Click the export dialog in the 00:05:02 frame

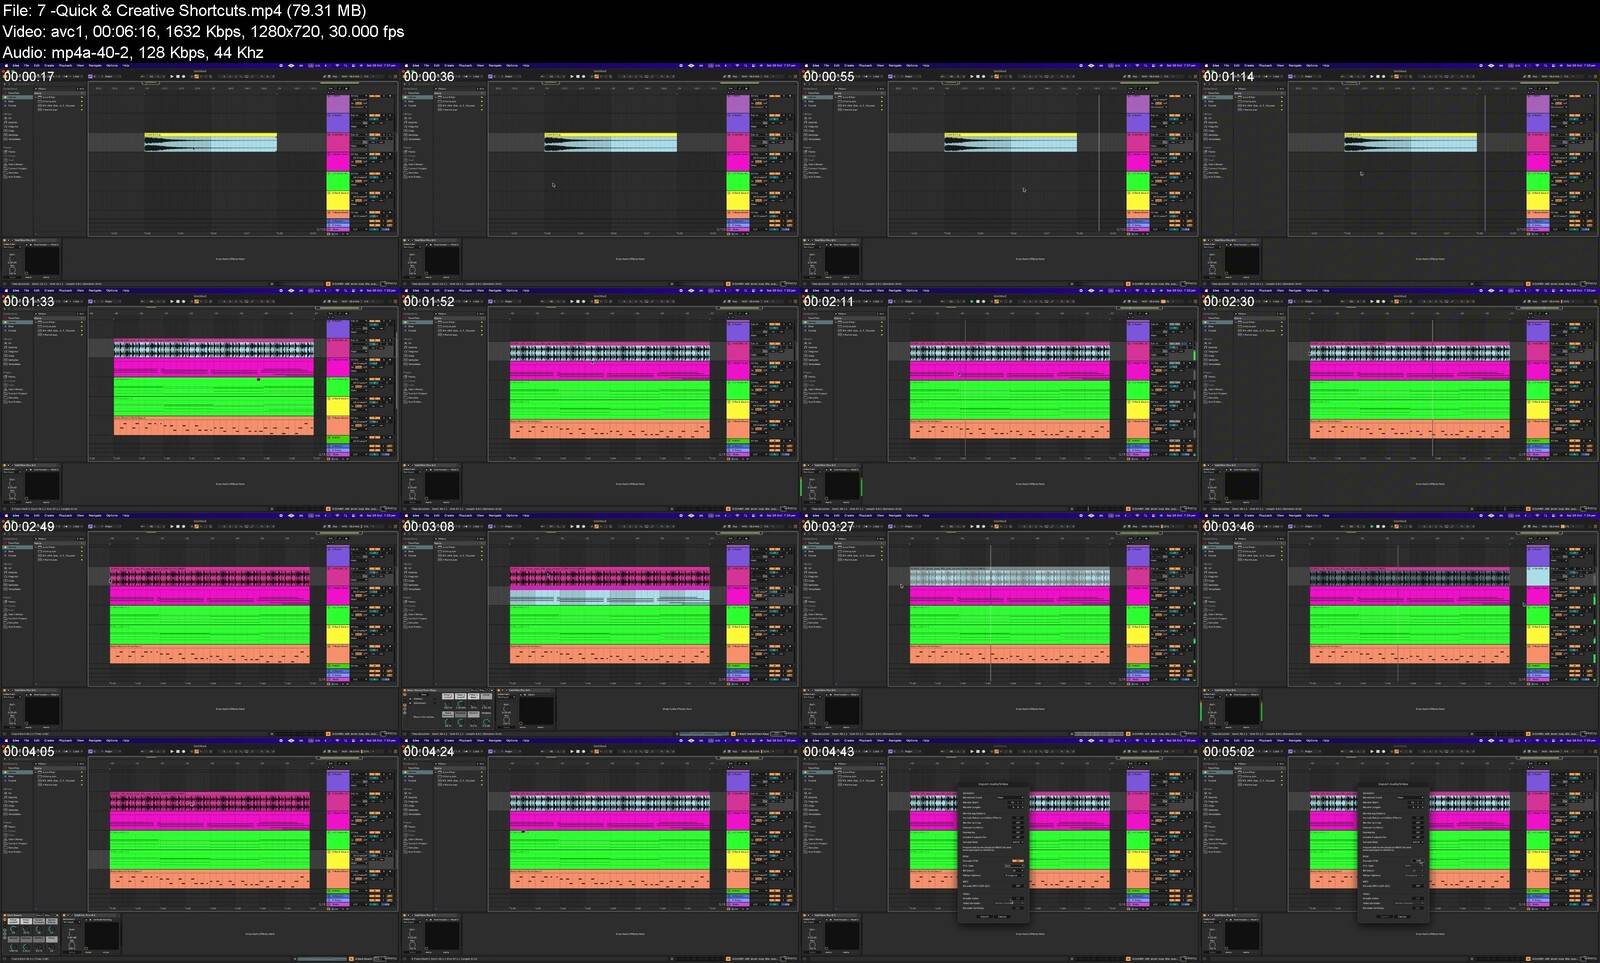pos(1392,853)
